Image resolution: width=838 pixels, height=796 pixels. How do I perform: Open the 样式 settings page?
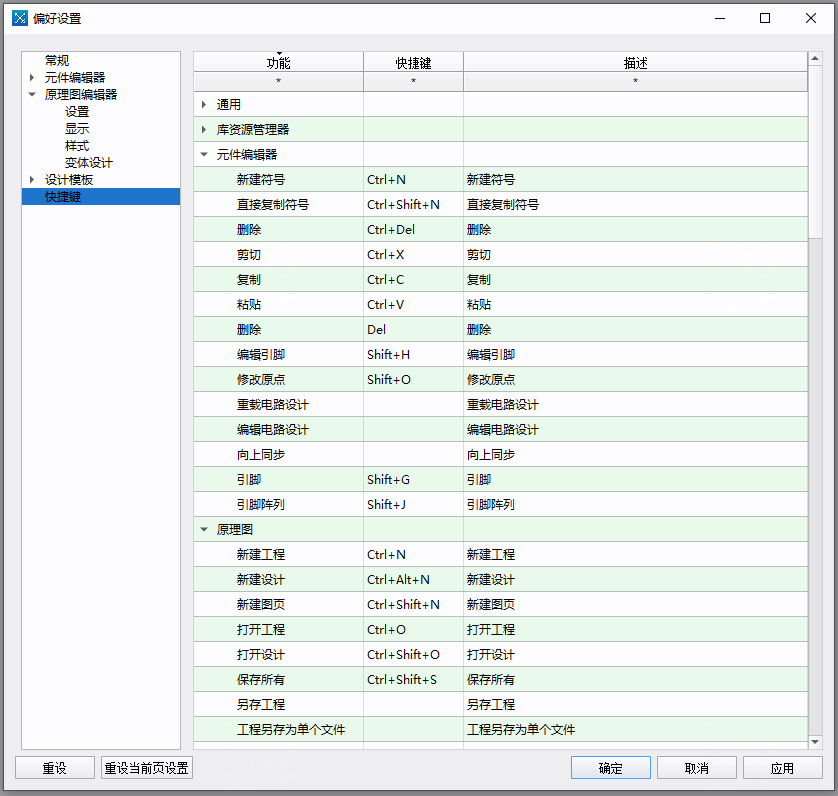pyautogui.click(x=76, y=144)
